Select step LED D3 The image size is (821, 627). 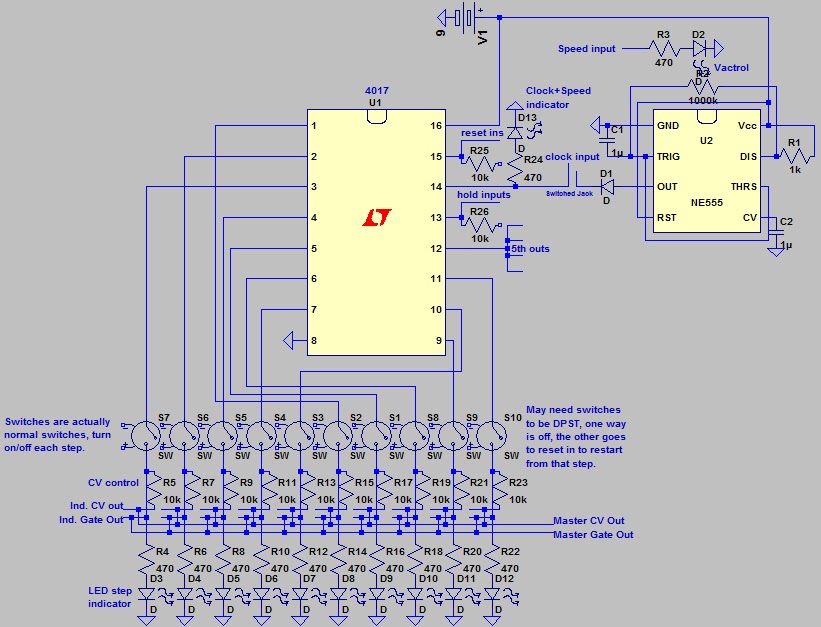point(147,595)
